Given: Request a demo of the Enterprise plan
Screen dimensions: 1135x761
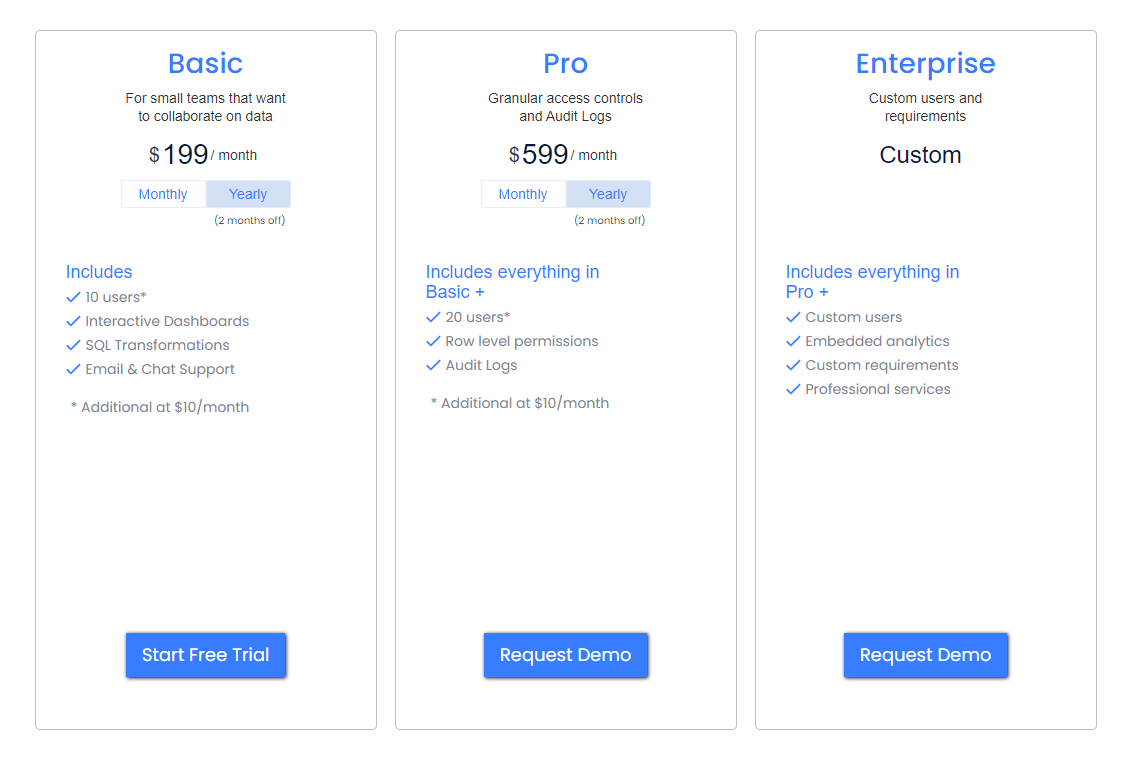Looking at the screenshot, I should [x=925, y=655].
